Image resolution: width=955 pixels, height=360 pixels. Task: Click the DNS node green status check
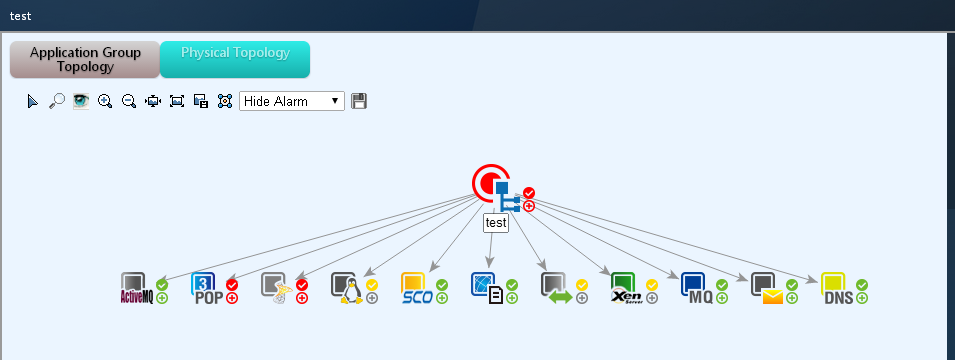tap(862, 285)
